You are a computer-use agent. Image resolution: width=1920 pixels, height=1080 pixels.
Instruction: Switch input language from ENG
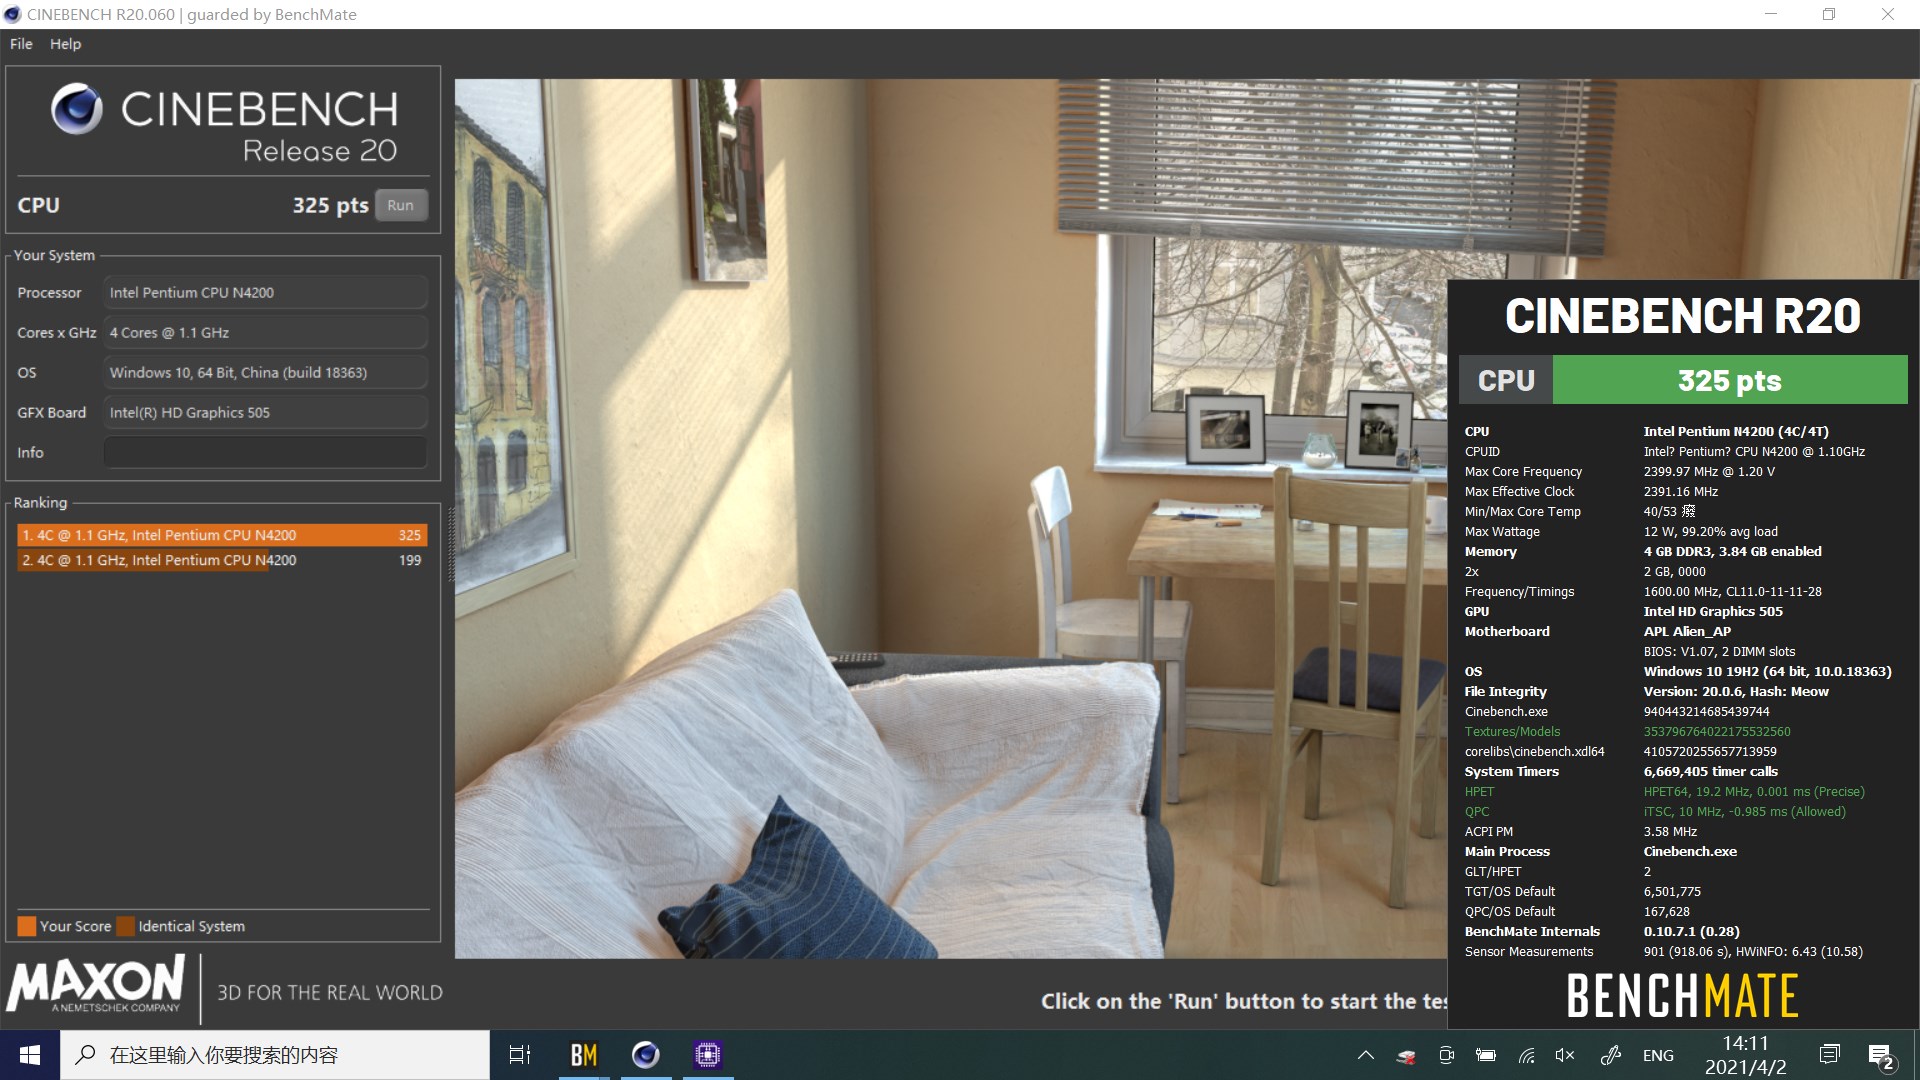click(x=1658, y=1055)
